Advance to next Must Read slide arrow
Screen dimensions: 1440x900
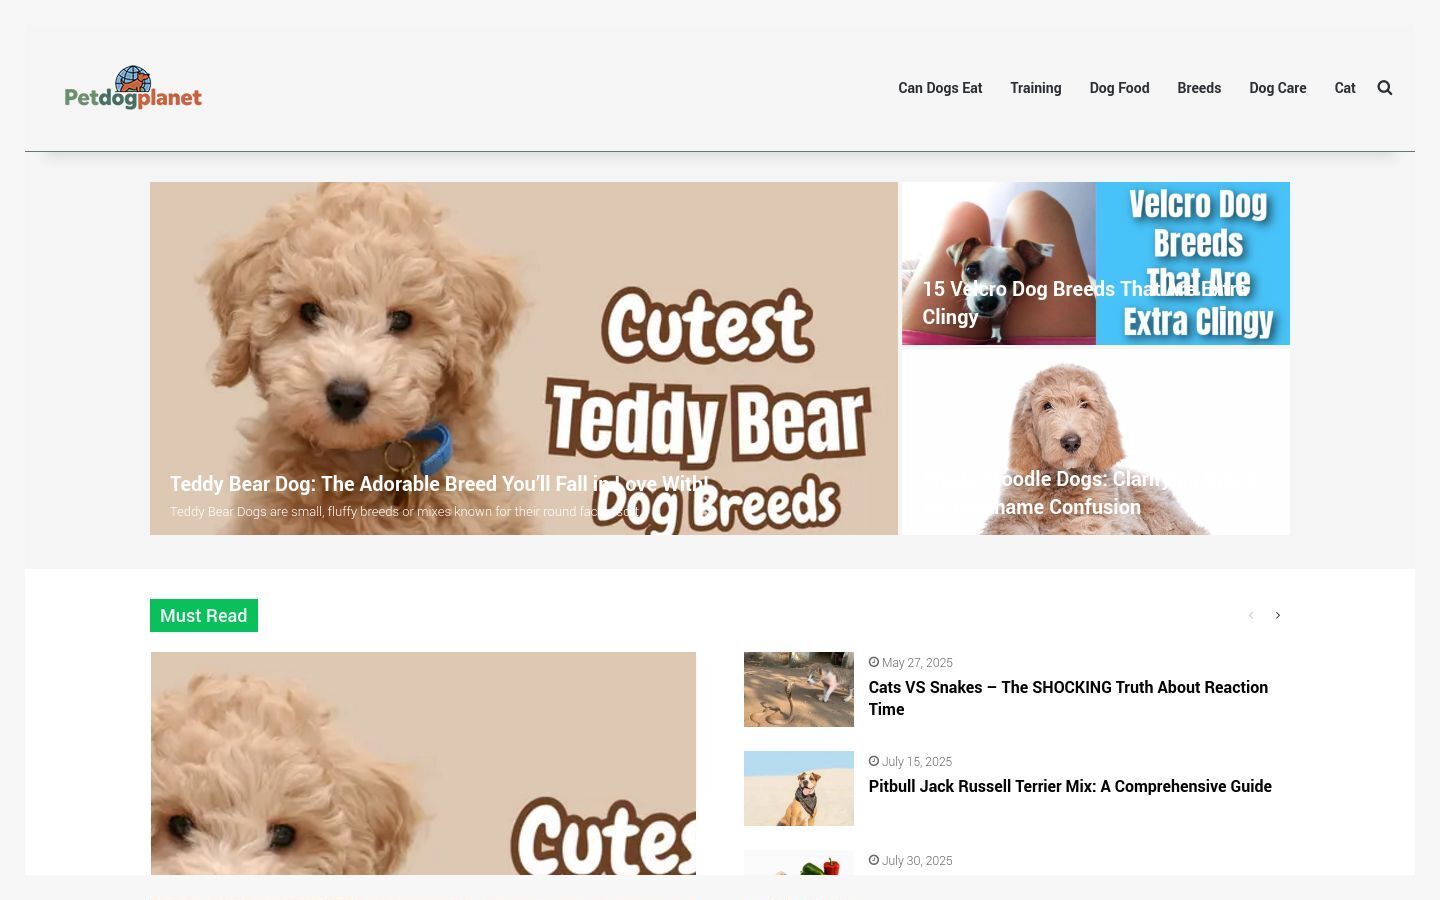(1278, 615)
